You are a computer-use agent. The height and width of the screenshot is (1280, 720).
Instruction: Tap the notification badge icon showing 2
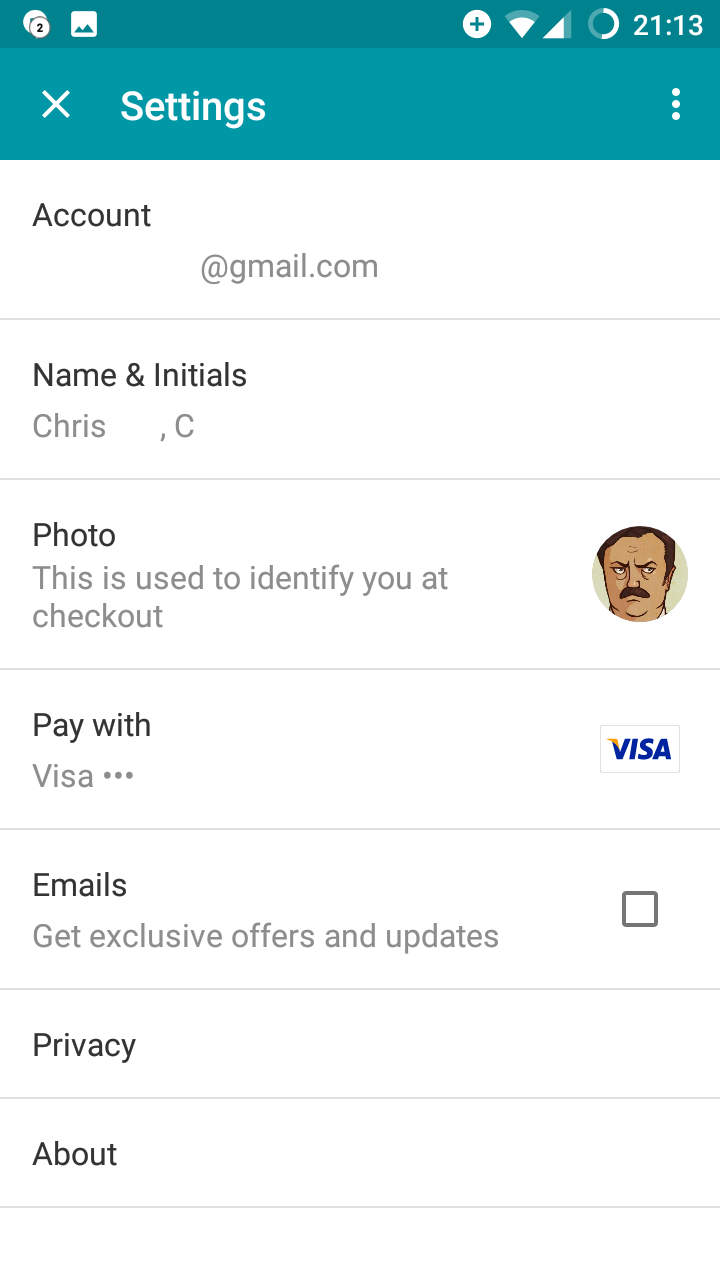tap(37, 25)
